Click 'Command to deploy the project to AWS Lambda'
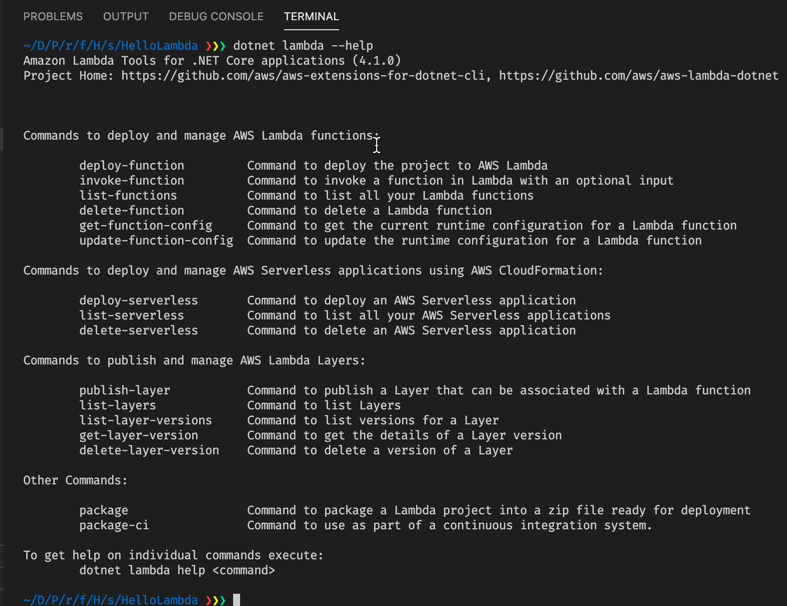The image size is (787, 606). 397,166
